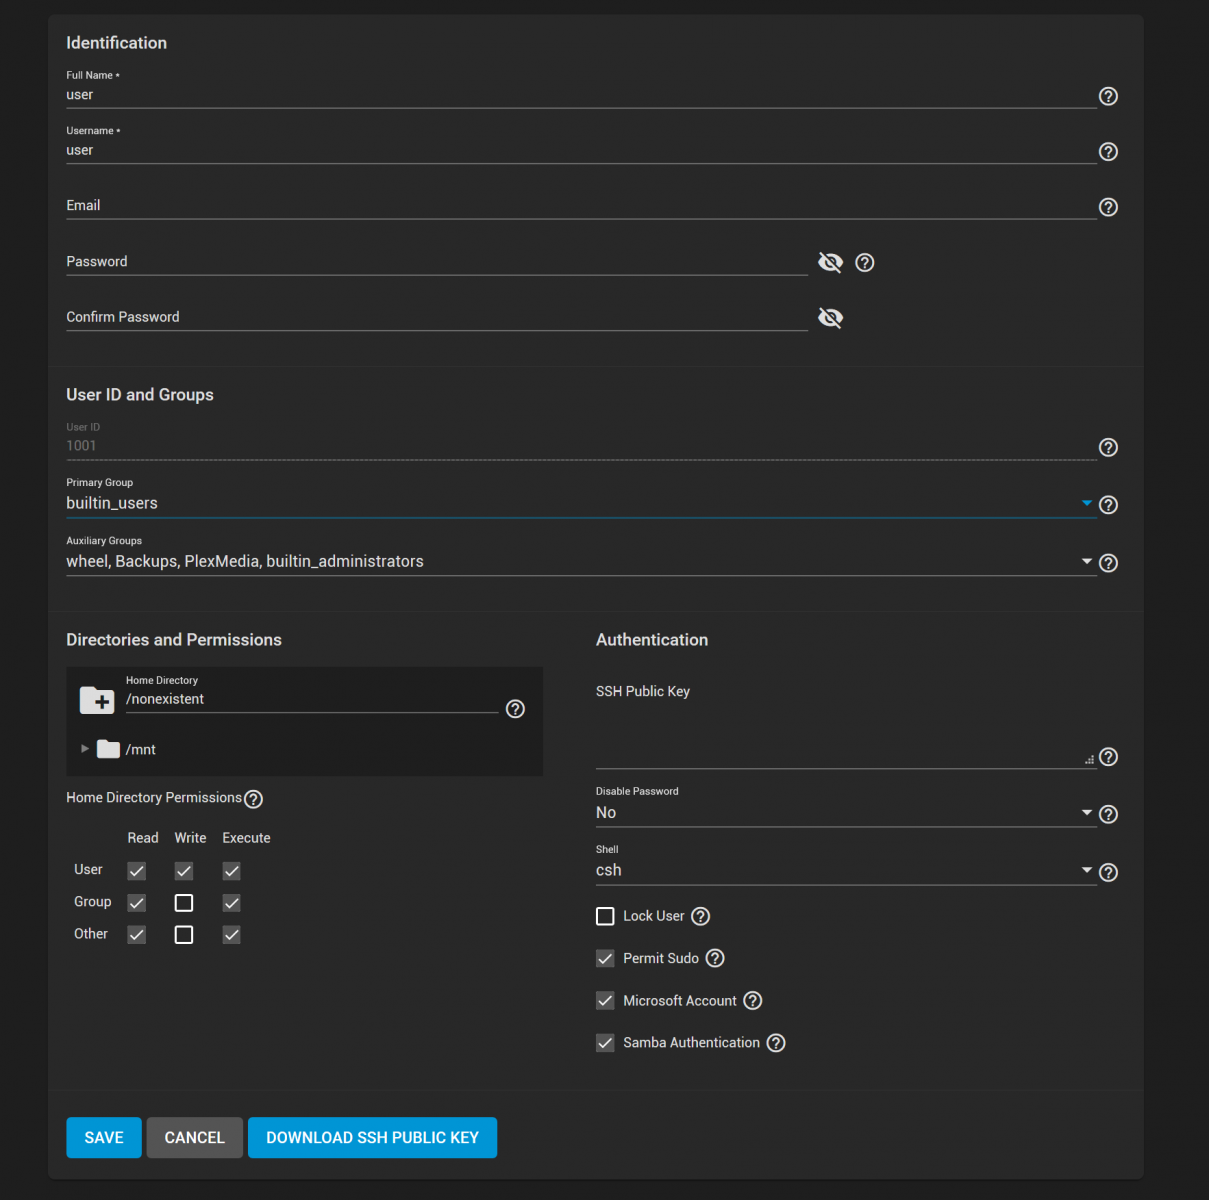Open help for Username field
Viewport: 1209px width, 1200px height.
coord(1108,151)
